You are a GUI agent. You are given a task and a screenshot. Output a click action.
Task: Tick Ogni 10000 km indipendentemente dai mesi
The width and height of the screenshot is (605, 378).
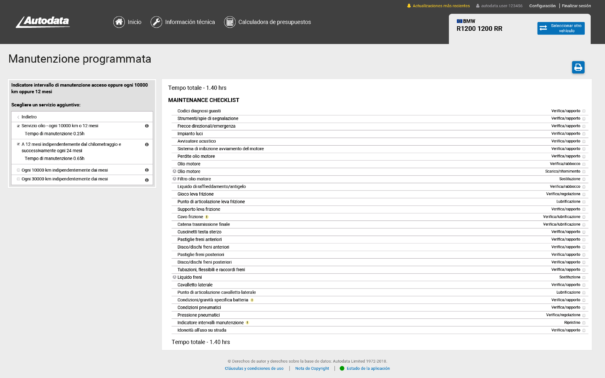[x=18, y=170]
